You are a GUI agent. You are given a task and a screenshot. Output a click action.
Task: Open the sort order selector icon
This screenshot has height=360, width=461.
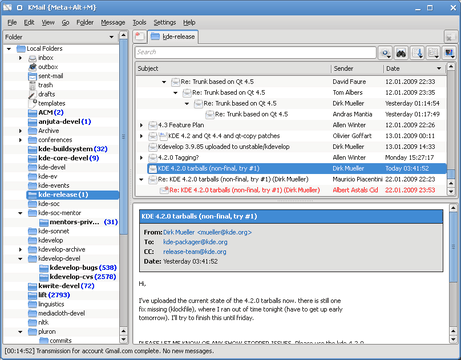(417, 53)
